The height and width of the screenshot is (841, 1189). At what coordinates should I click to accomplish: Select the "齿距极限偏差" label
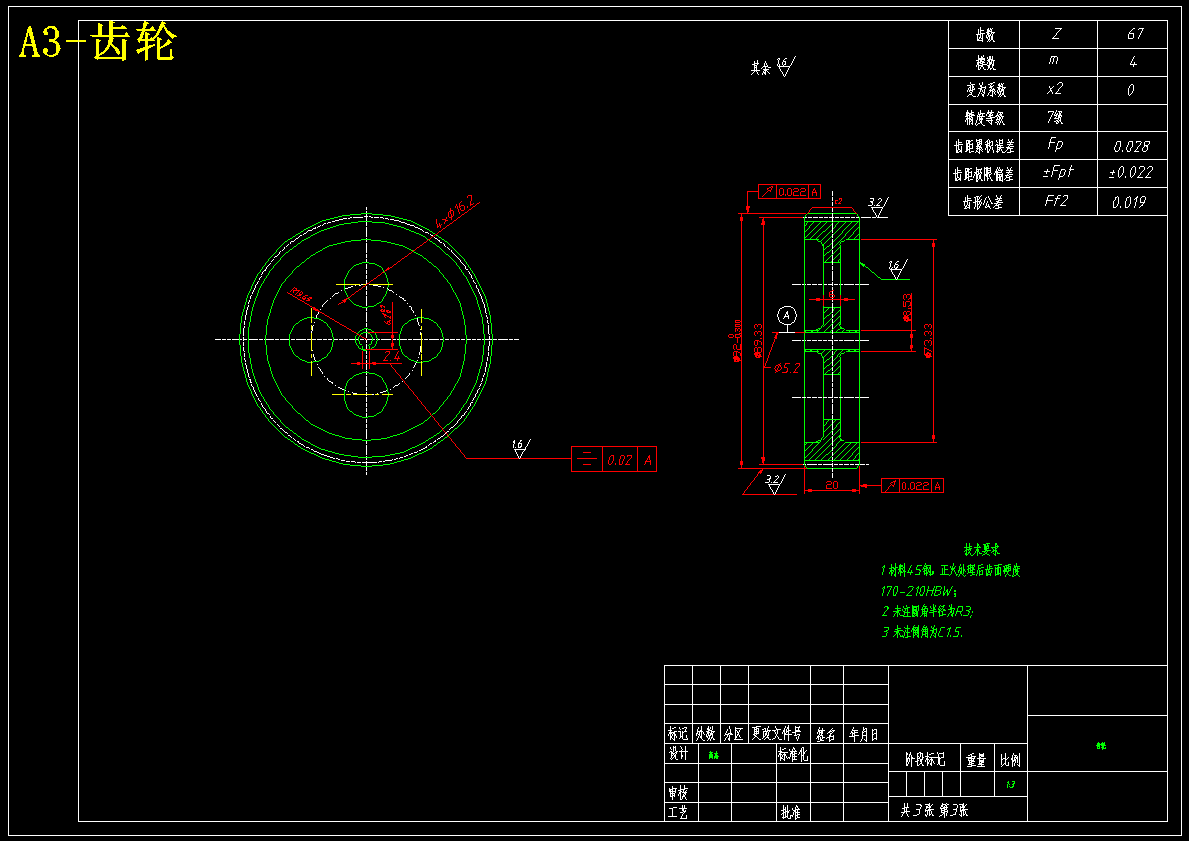click(x=984, y=174)
